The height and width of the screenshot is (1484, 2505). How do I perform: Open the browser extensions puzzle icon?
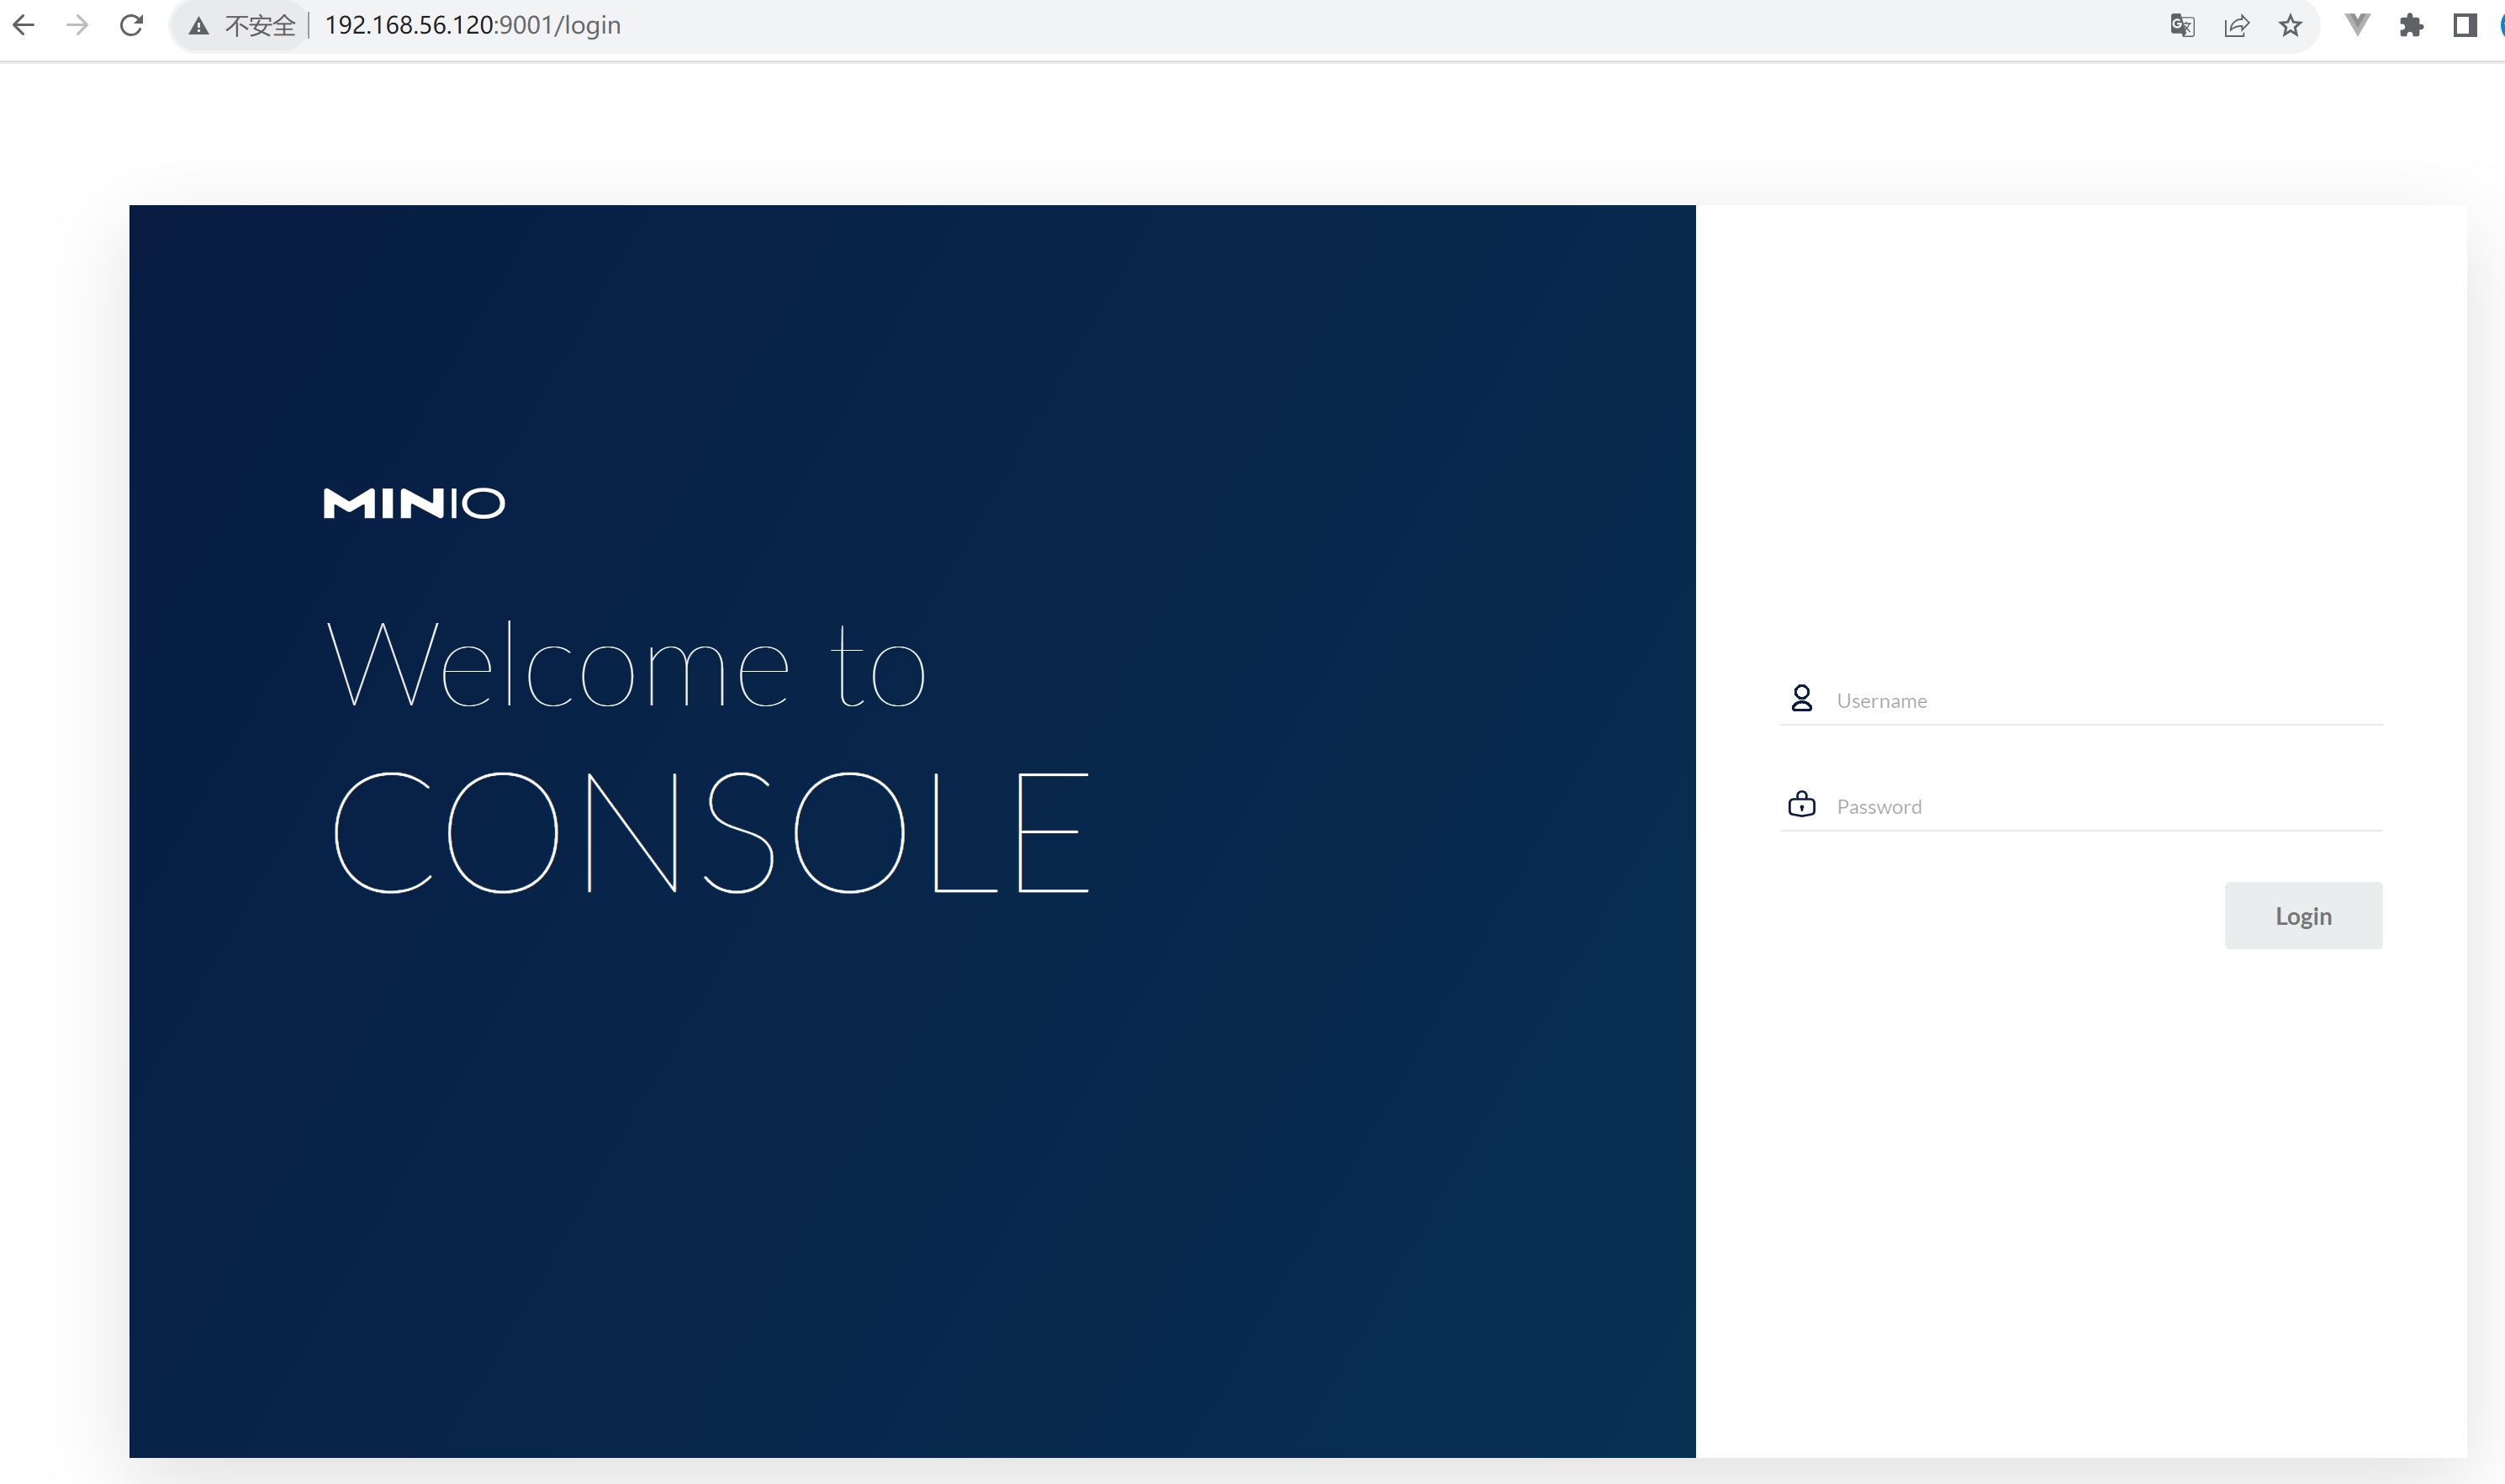click(x=2412, y=25)
